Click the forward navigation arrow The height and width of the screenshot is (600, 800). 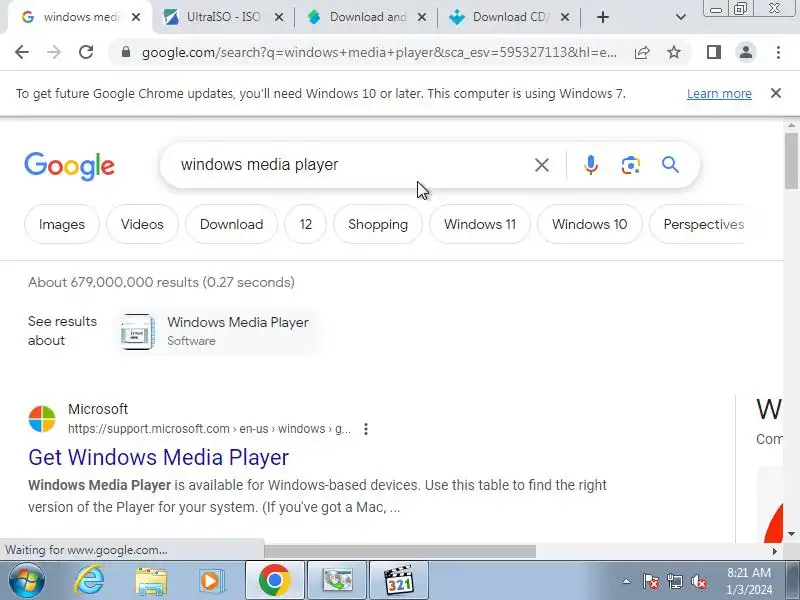[54, 52]
